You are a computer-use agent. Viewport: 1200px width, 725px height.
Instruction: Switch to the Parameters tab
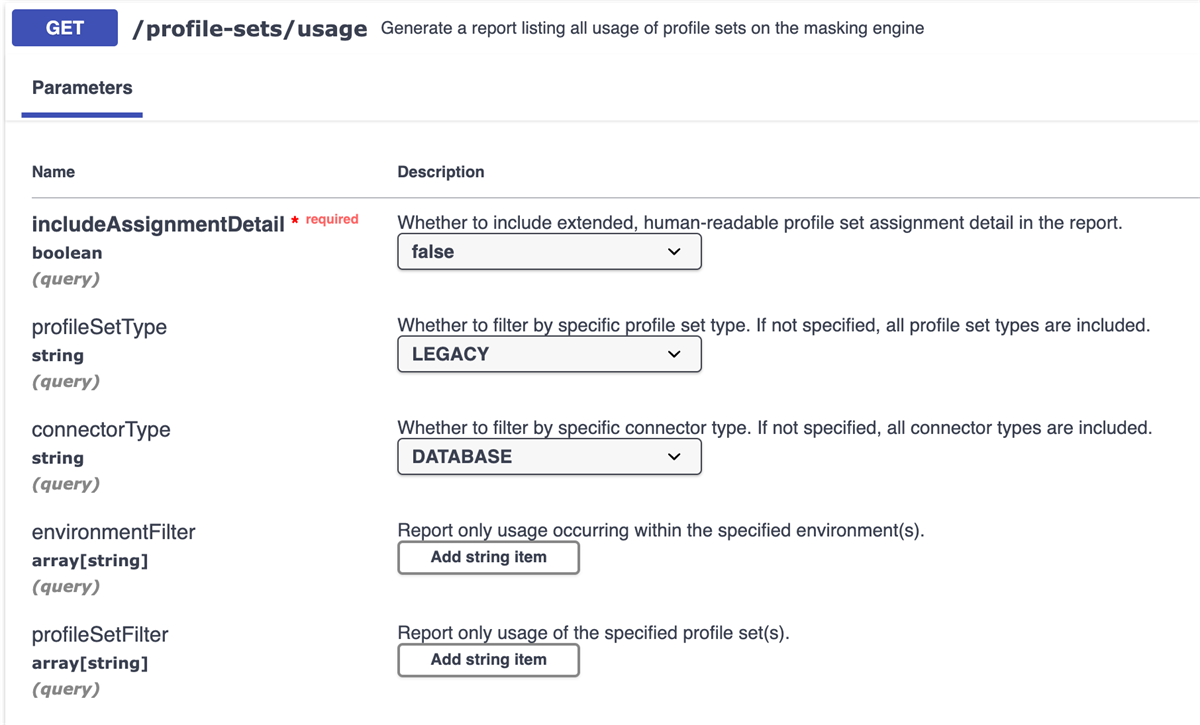[x=82, y=88]
